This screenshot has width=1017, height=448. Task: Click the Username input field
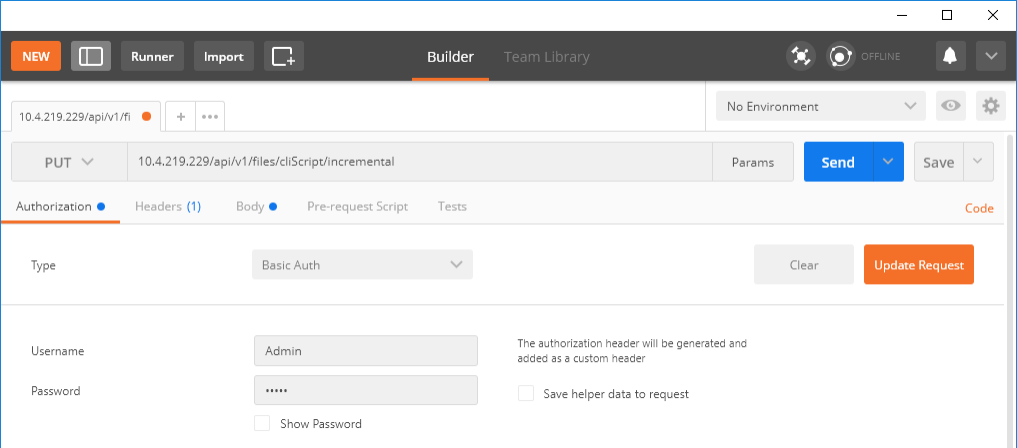pyautogui.click(x=366, y=351)
